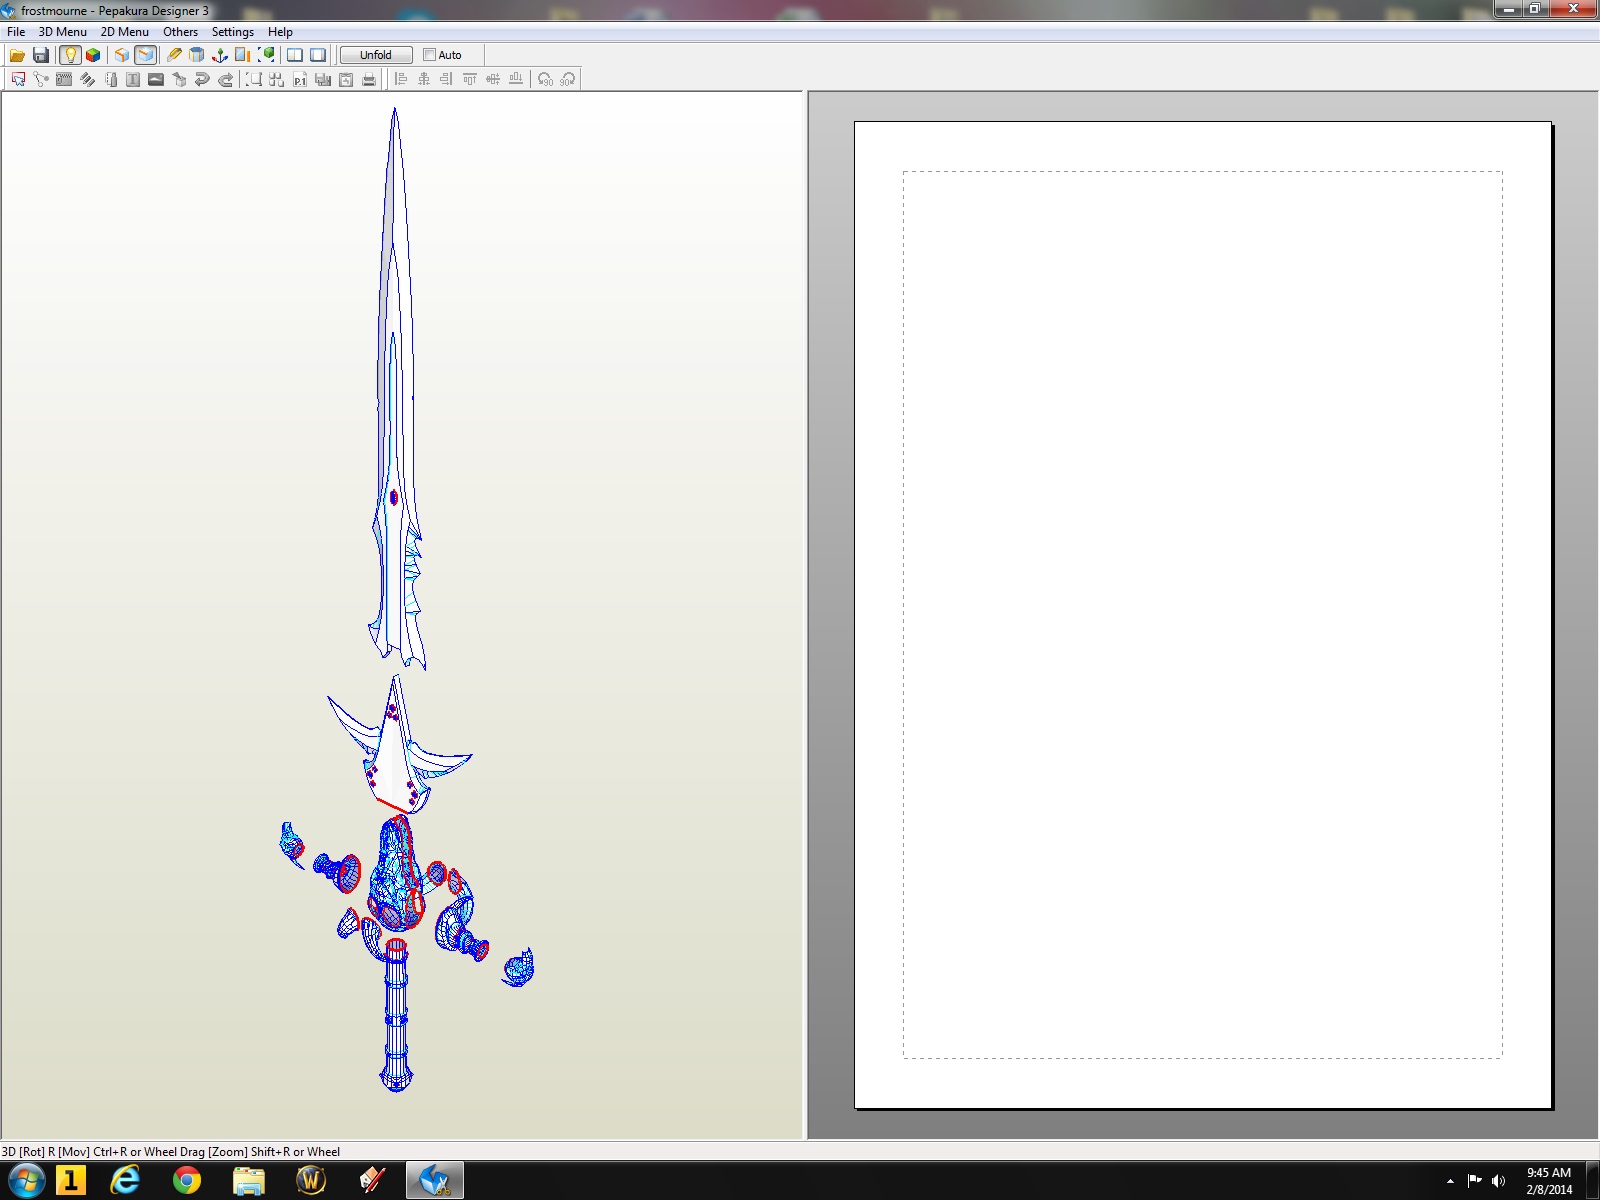Image resolution: width=1600 pixels, height=1200 pixels.
Task: Click the cylinder shape icon in toolbar
Action: (197, 55)
